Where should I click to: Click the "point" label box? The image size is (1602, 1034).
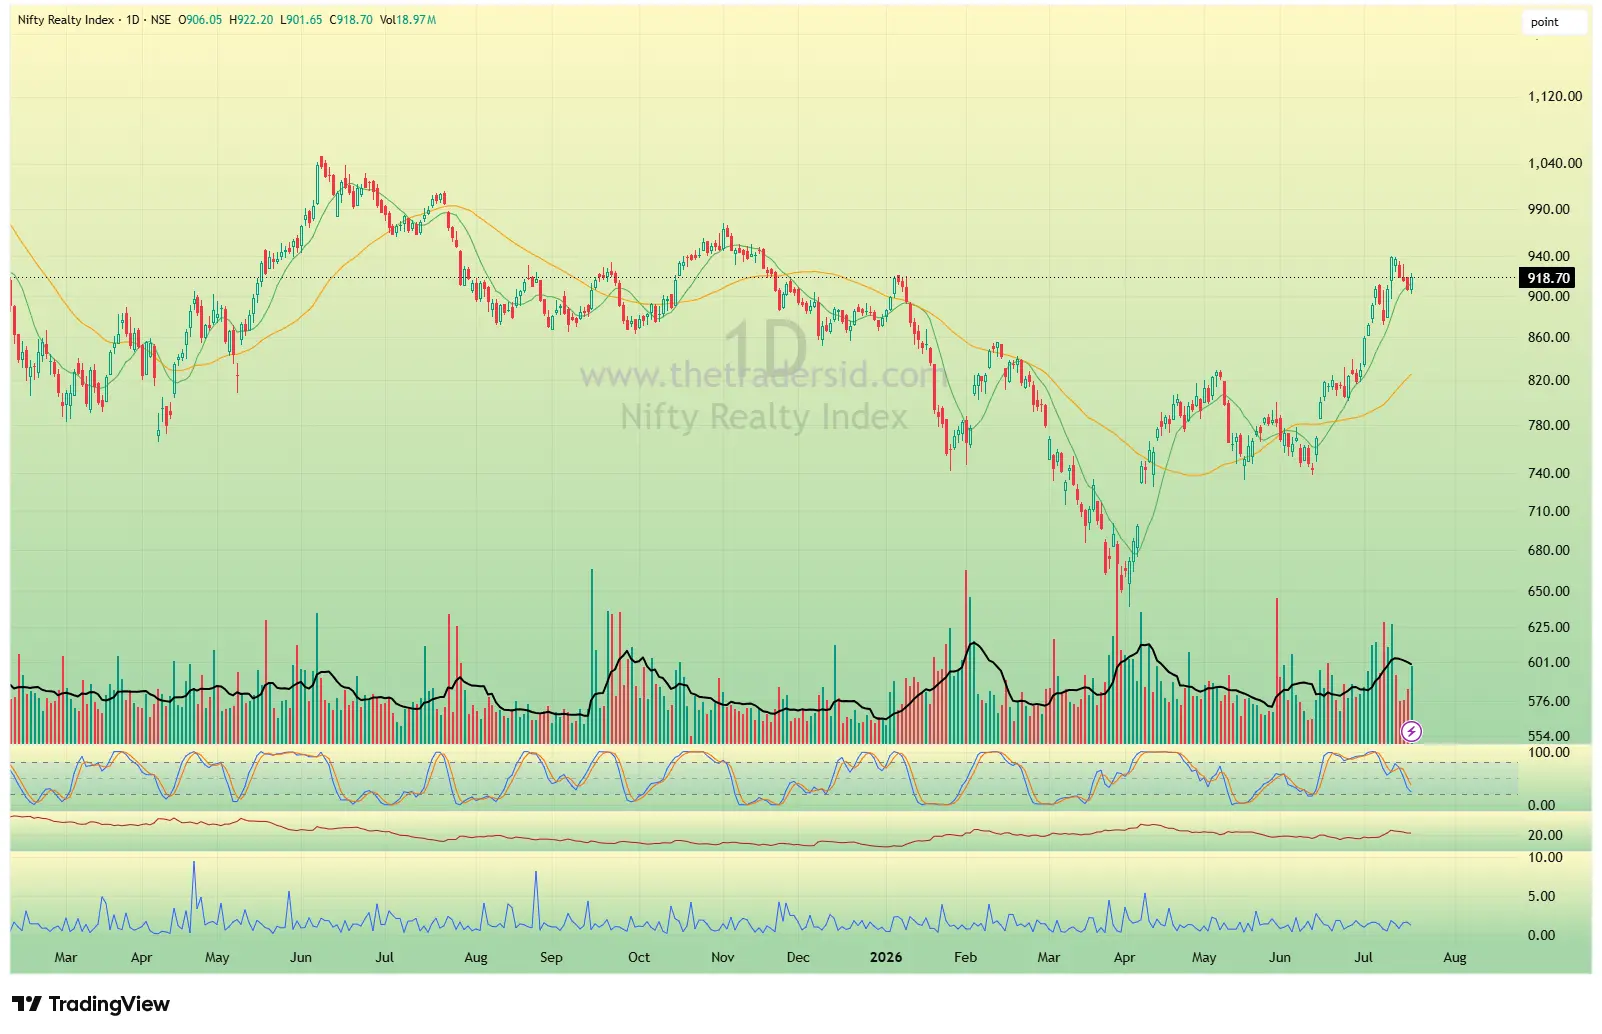click(x=1555, y=22)
